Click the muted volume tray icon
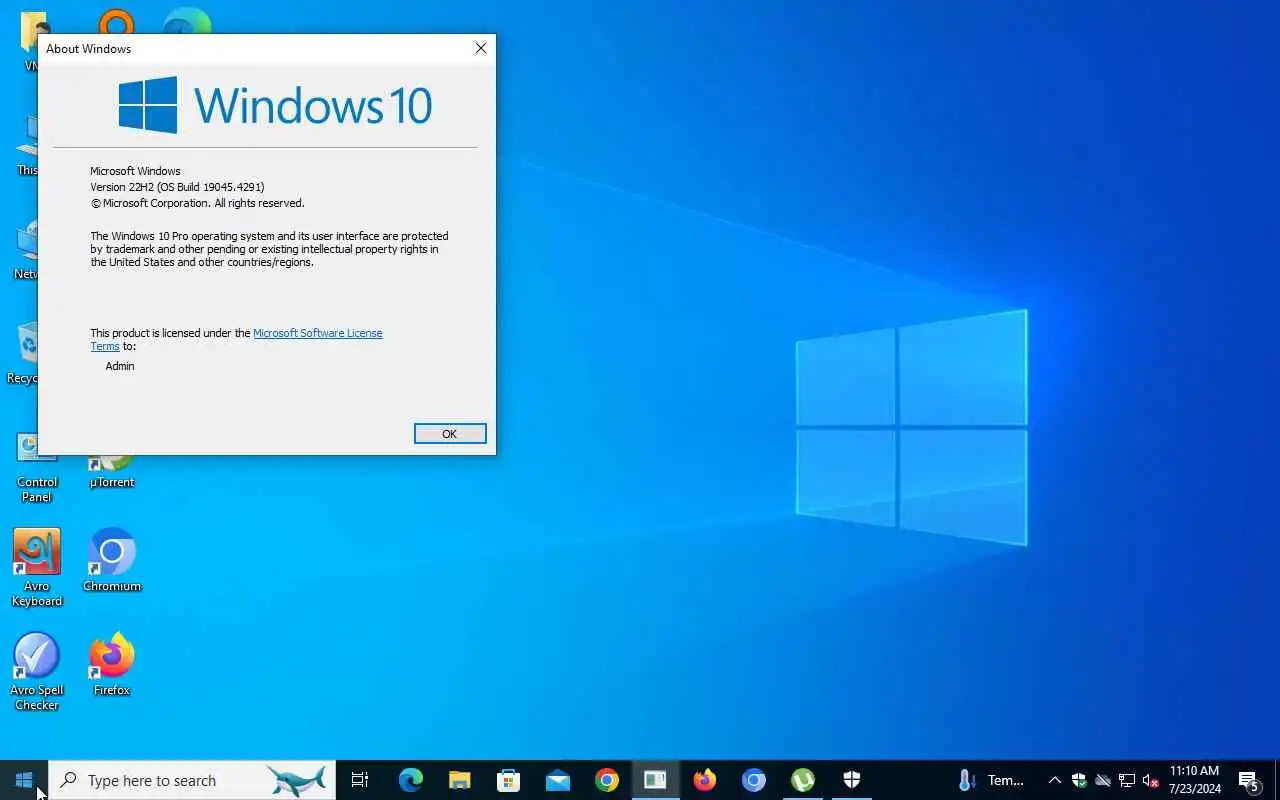Screen dimensions: 1280x800 (x=1151, y=780)
